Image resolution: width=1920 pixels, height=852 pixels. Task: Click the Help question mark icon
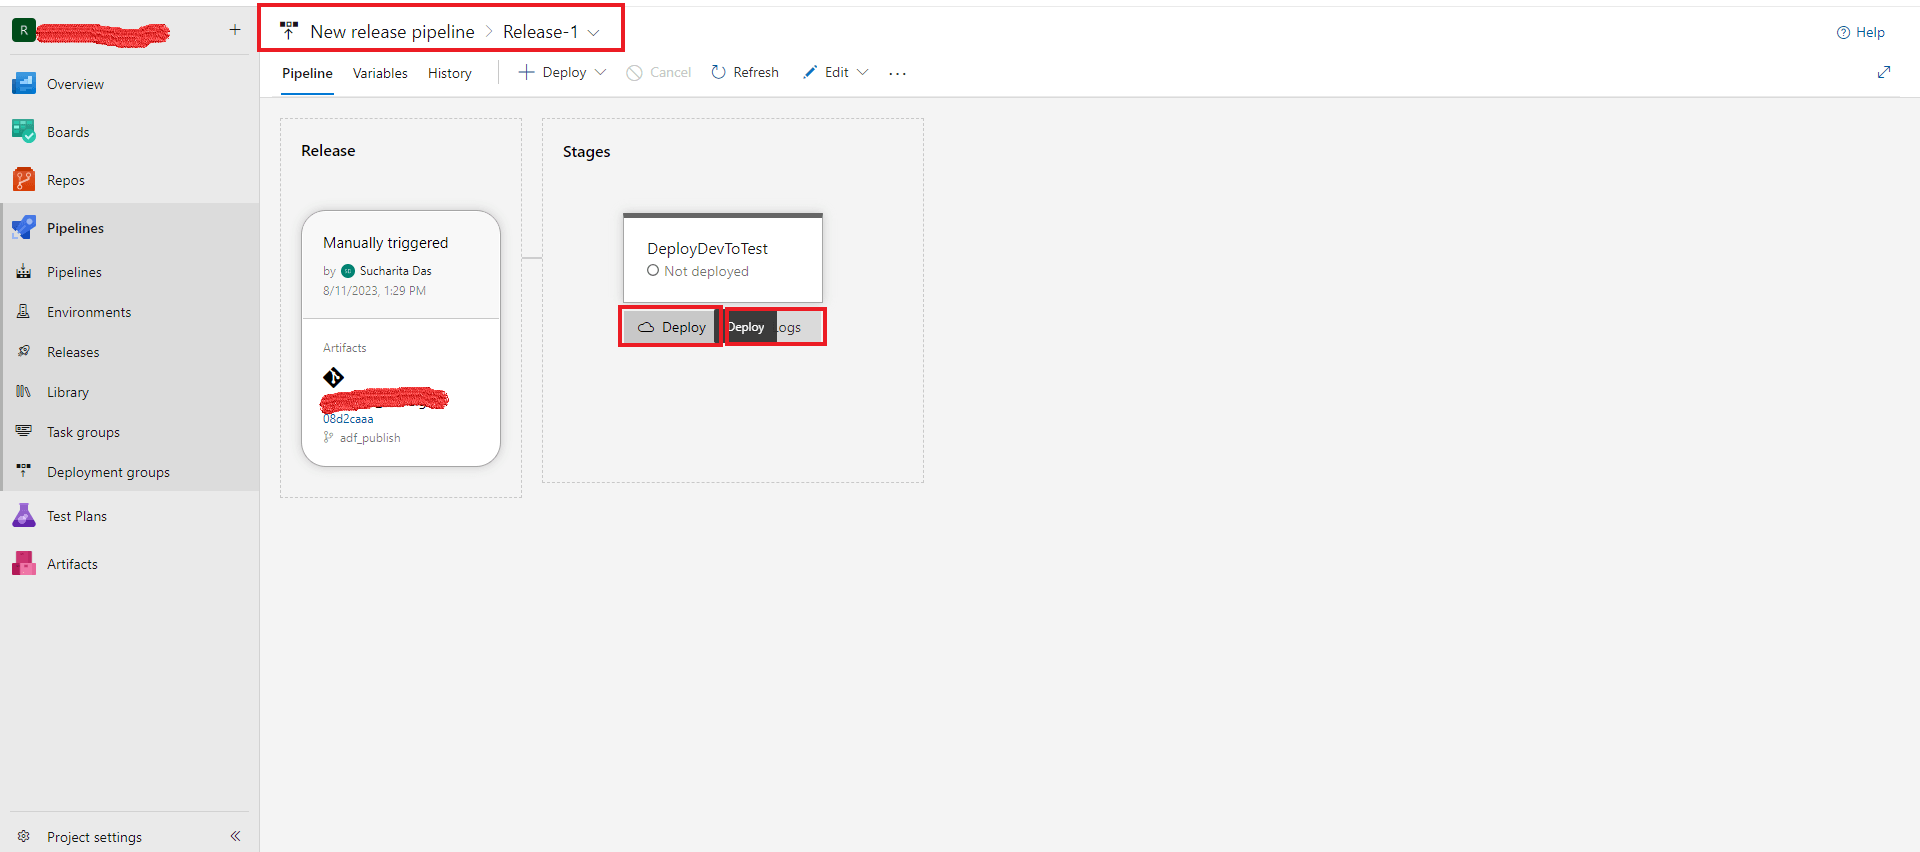click(x=1843, y=32)
